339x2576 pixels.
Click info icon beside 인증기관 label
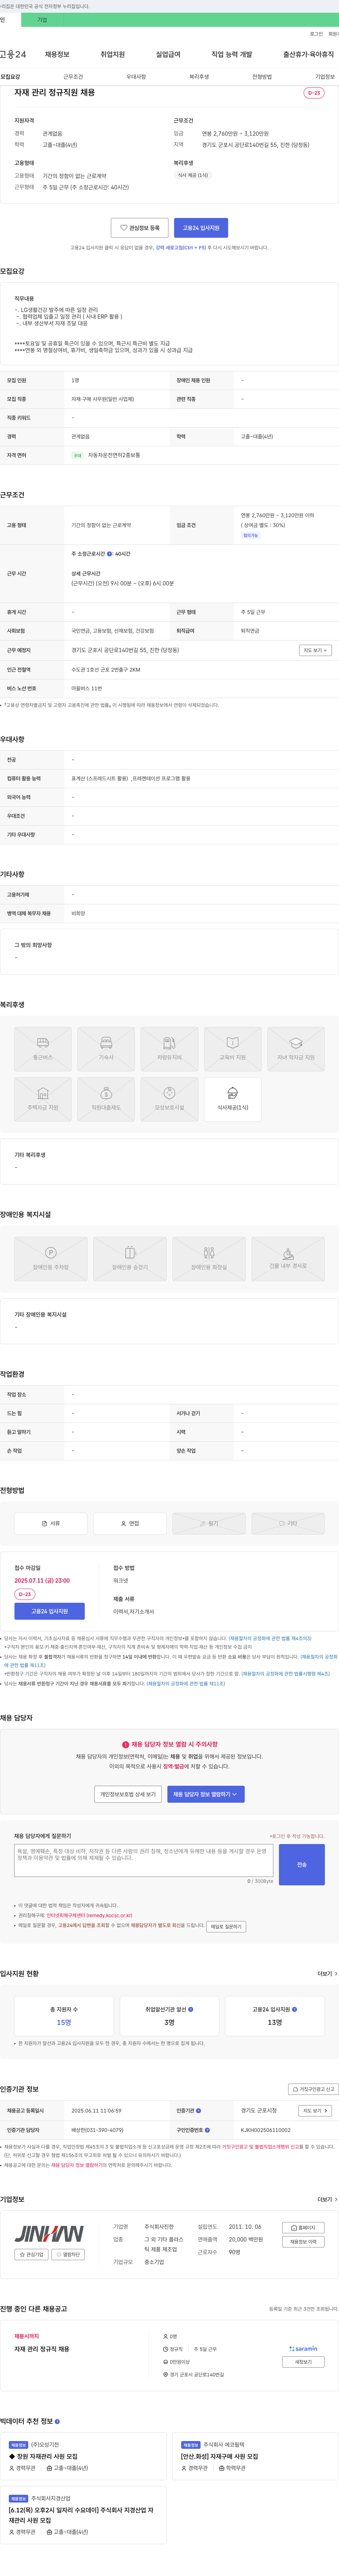point(198,2111)
